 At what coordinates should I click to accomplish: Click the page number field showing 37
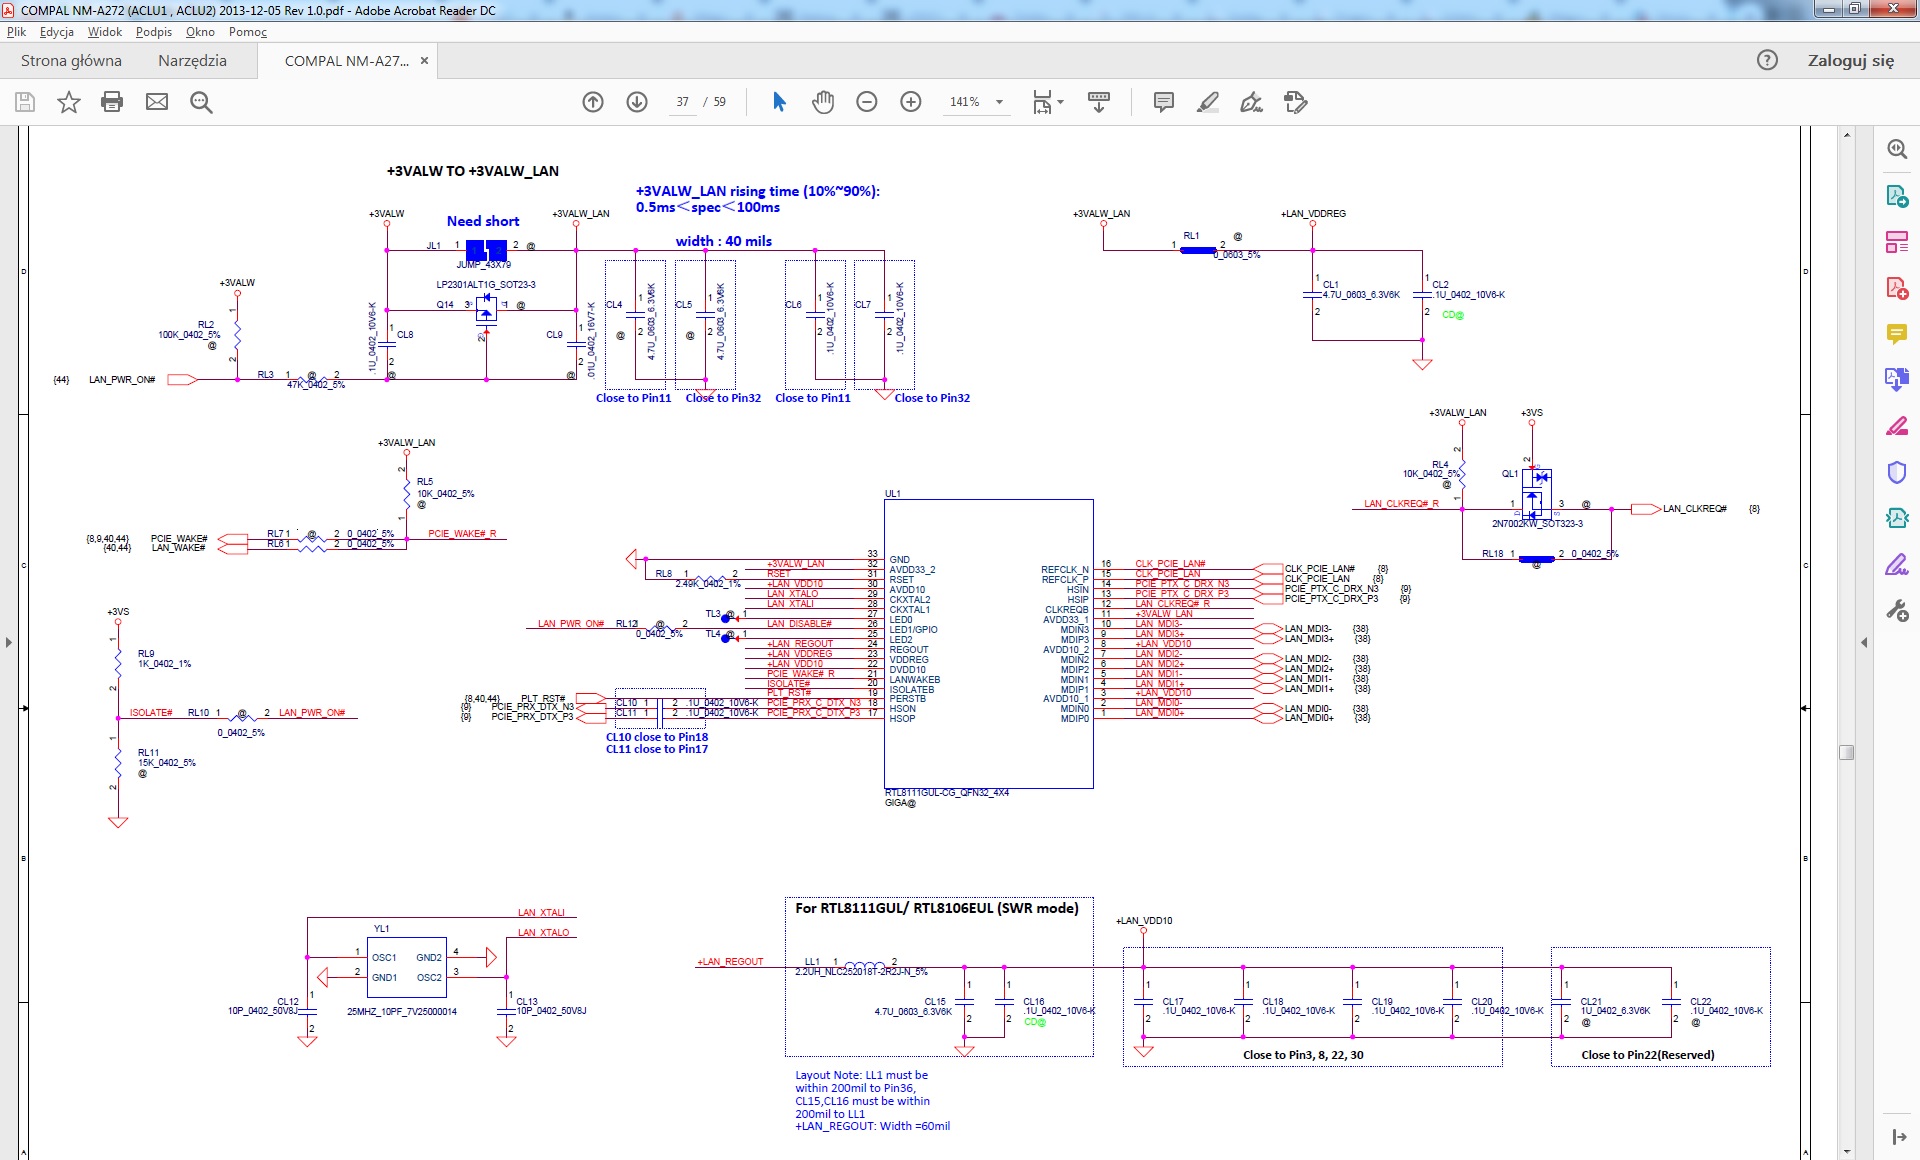(682, 102)
